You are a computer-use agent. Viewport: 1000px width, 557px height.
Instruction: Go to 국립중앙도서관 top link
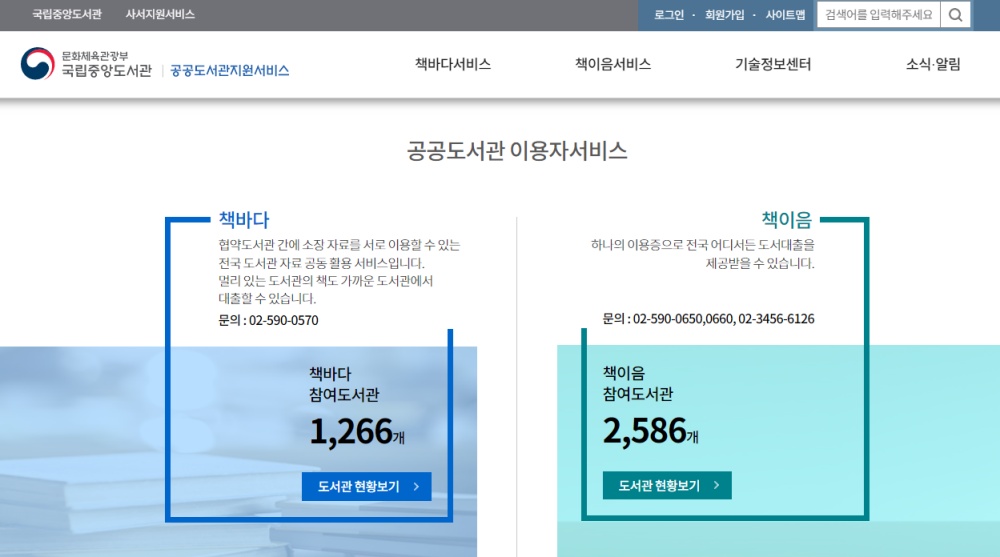[67, 14]
